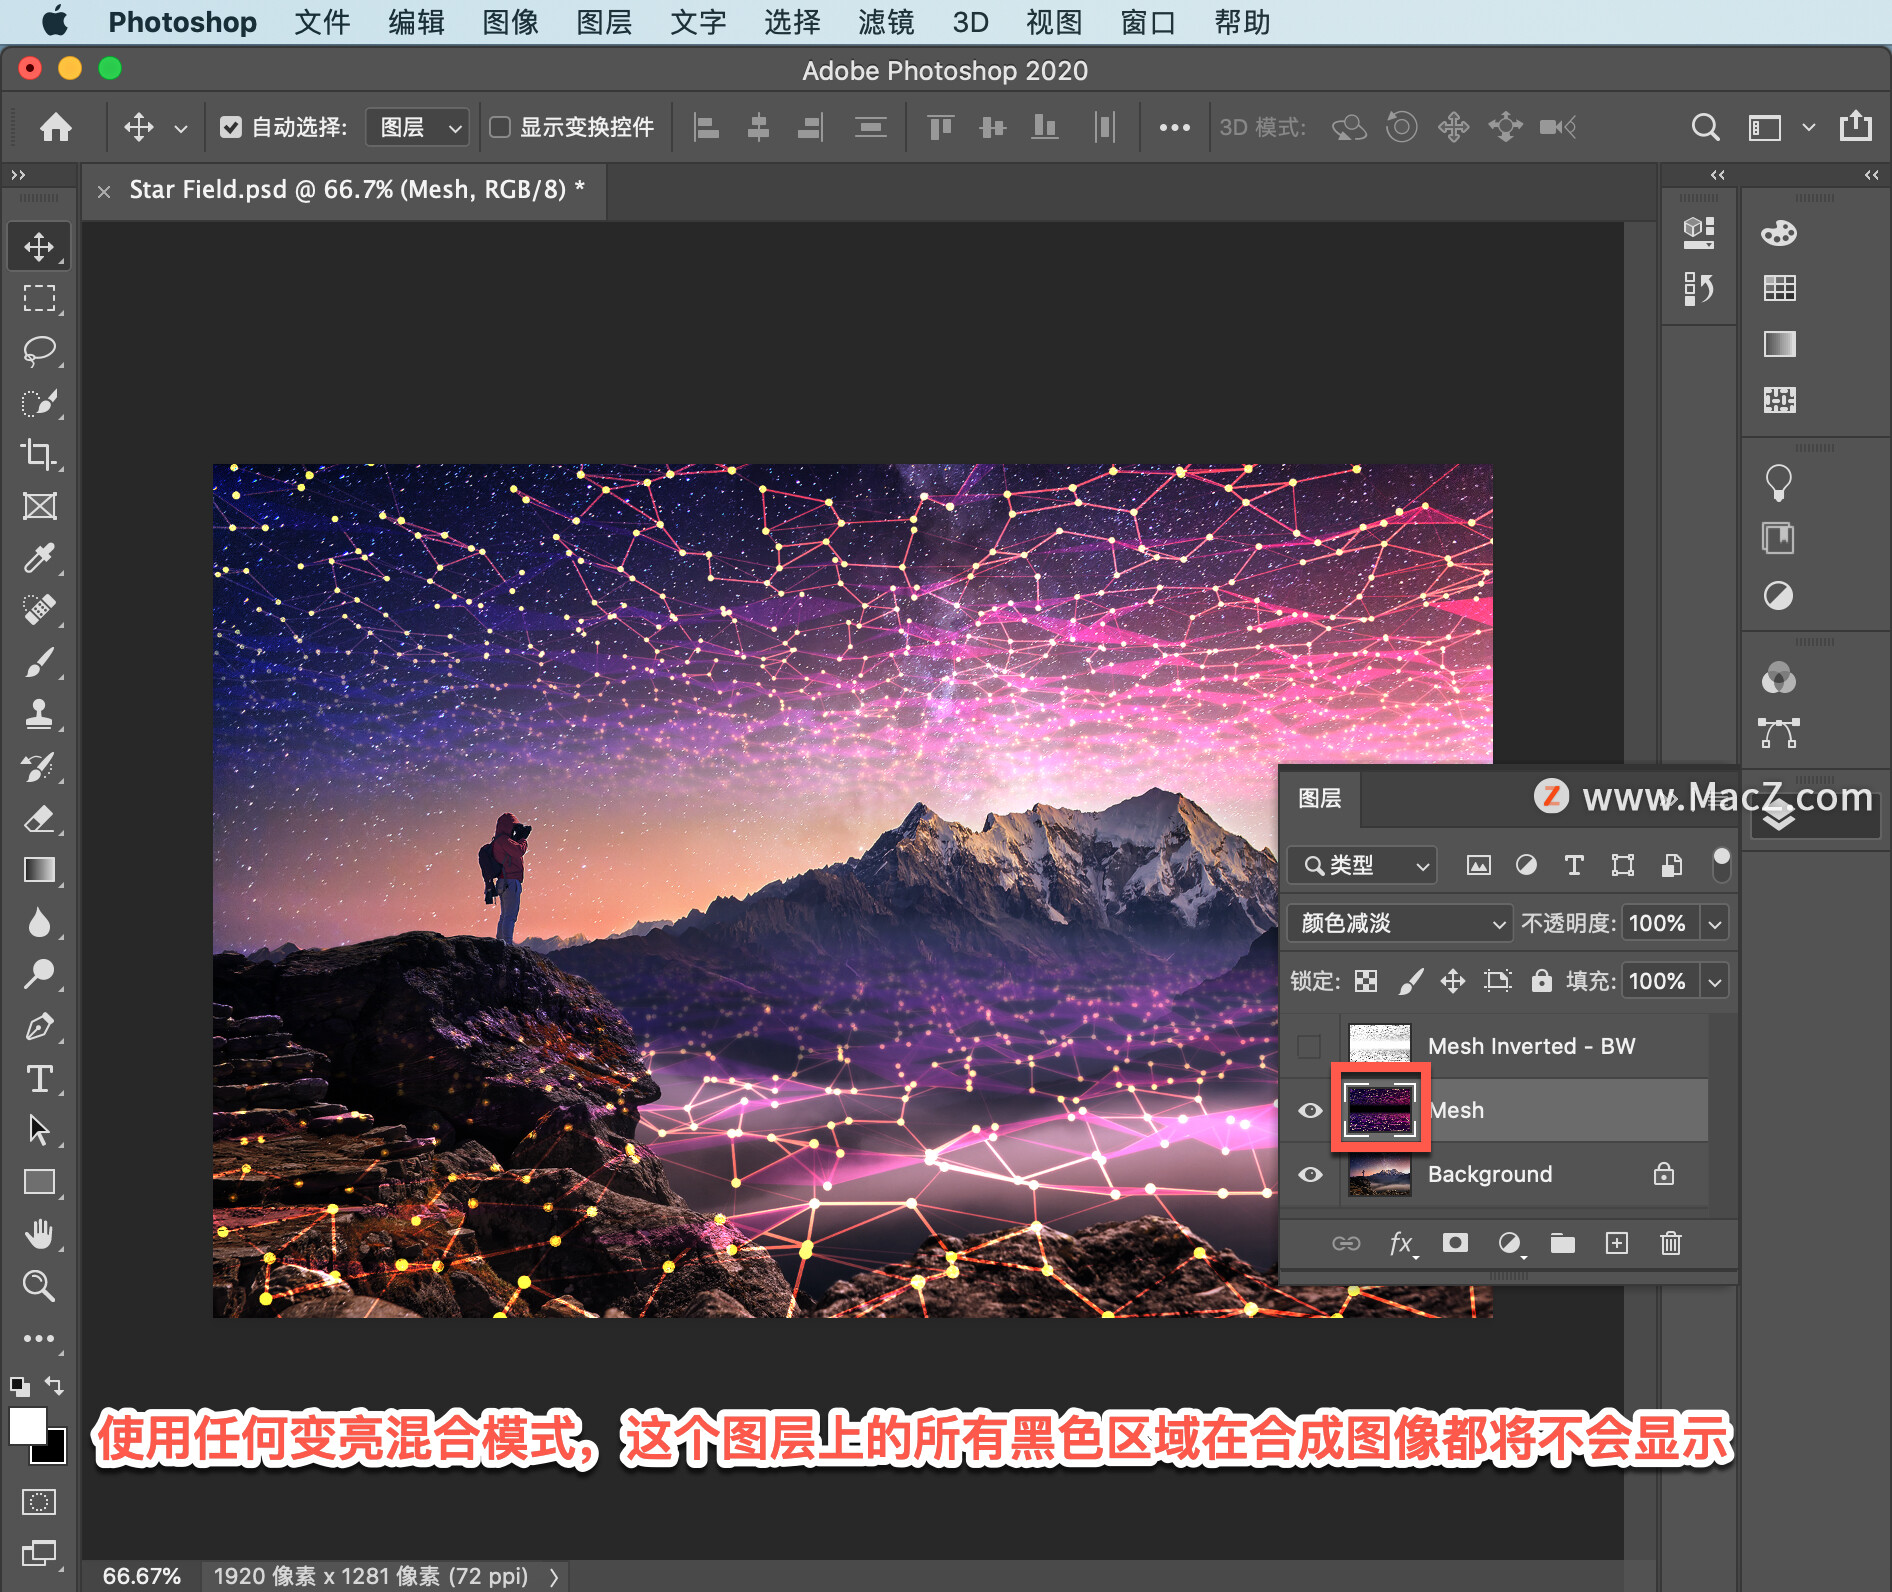The width and height of the screenshot is (1892, 1592).
Task: Select the Hand tool
Action: [x=39, y=1234]
